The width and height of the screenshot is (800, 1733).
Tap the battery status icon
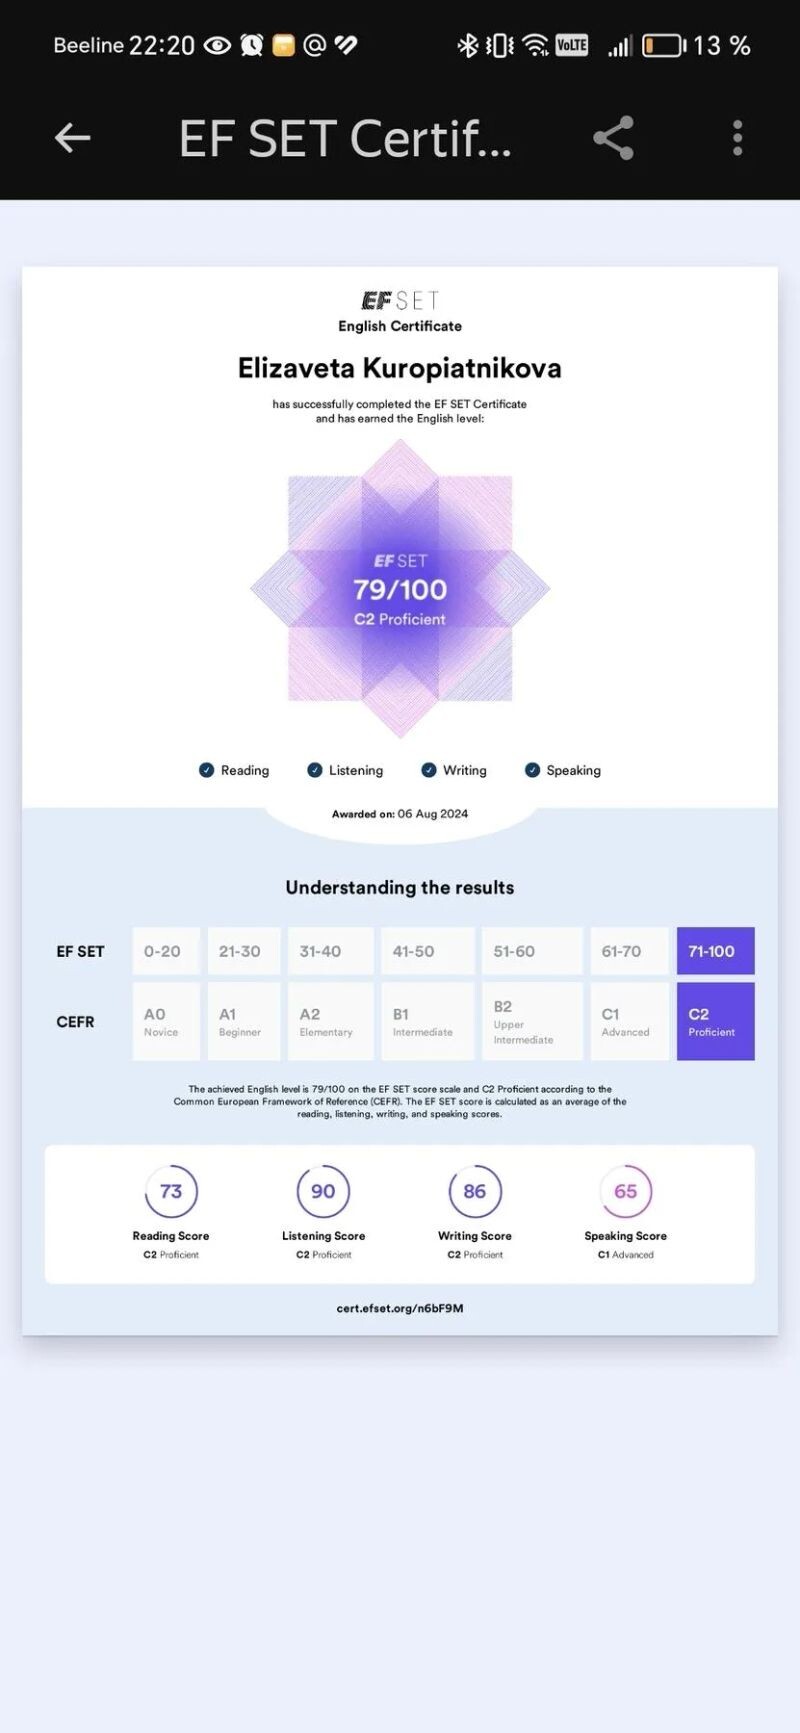point(662,46)
